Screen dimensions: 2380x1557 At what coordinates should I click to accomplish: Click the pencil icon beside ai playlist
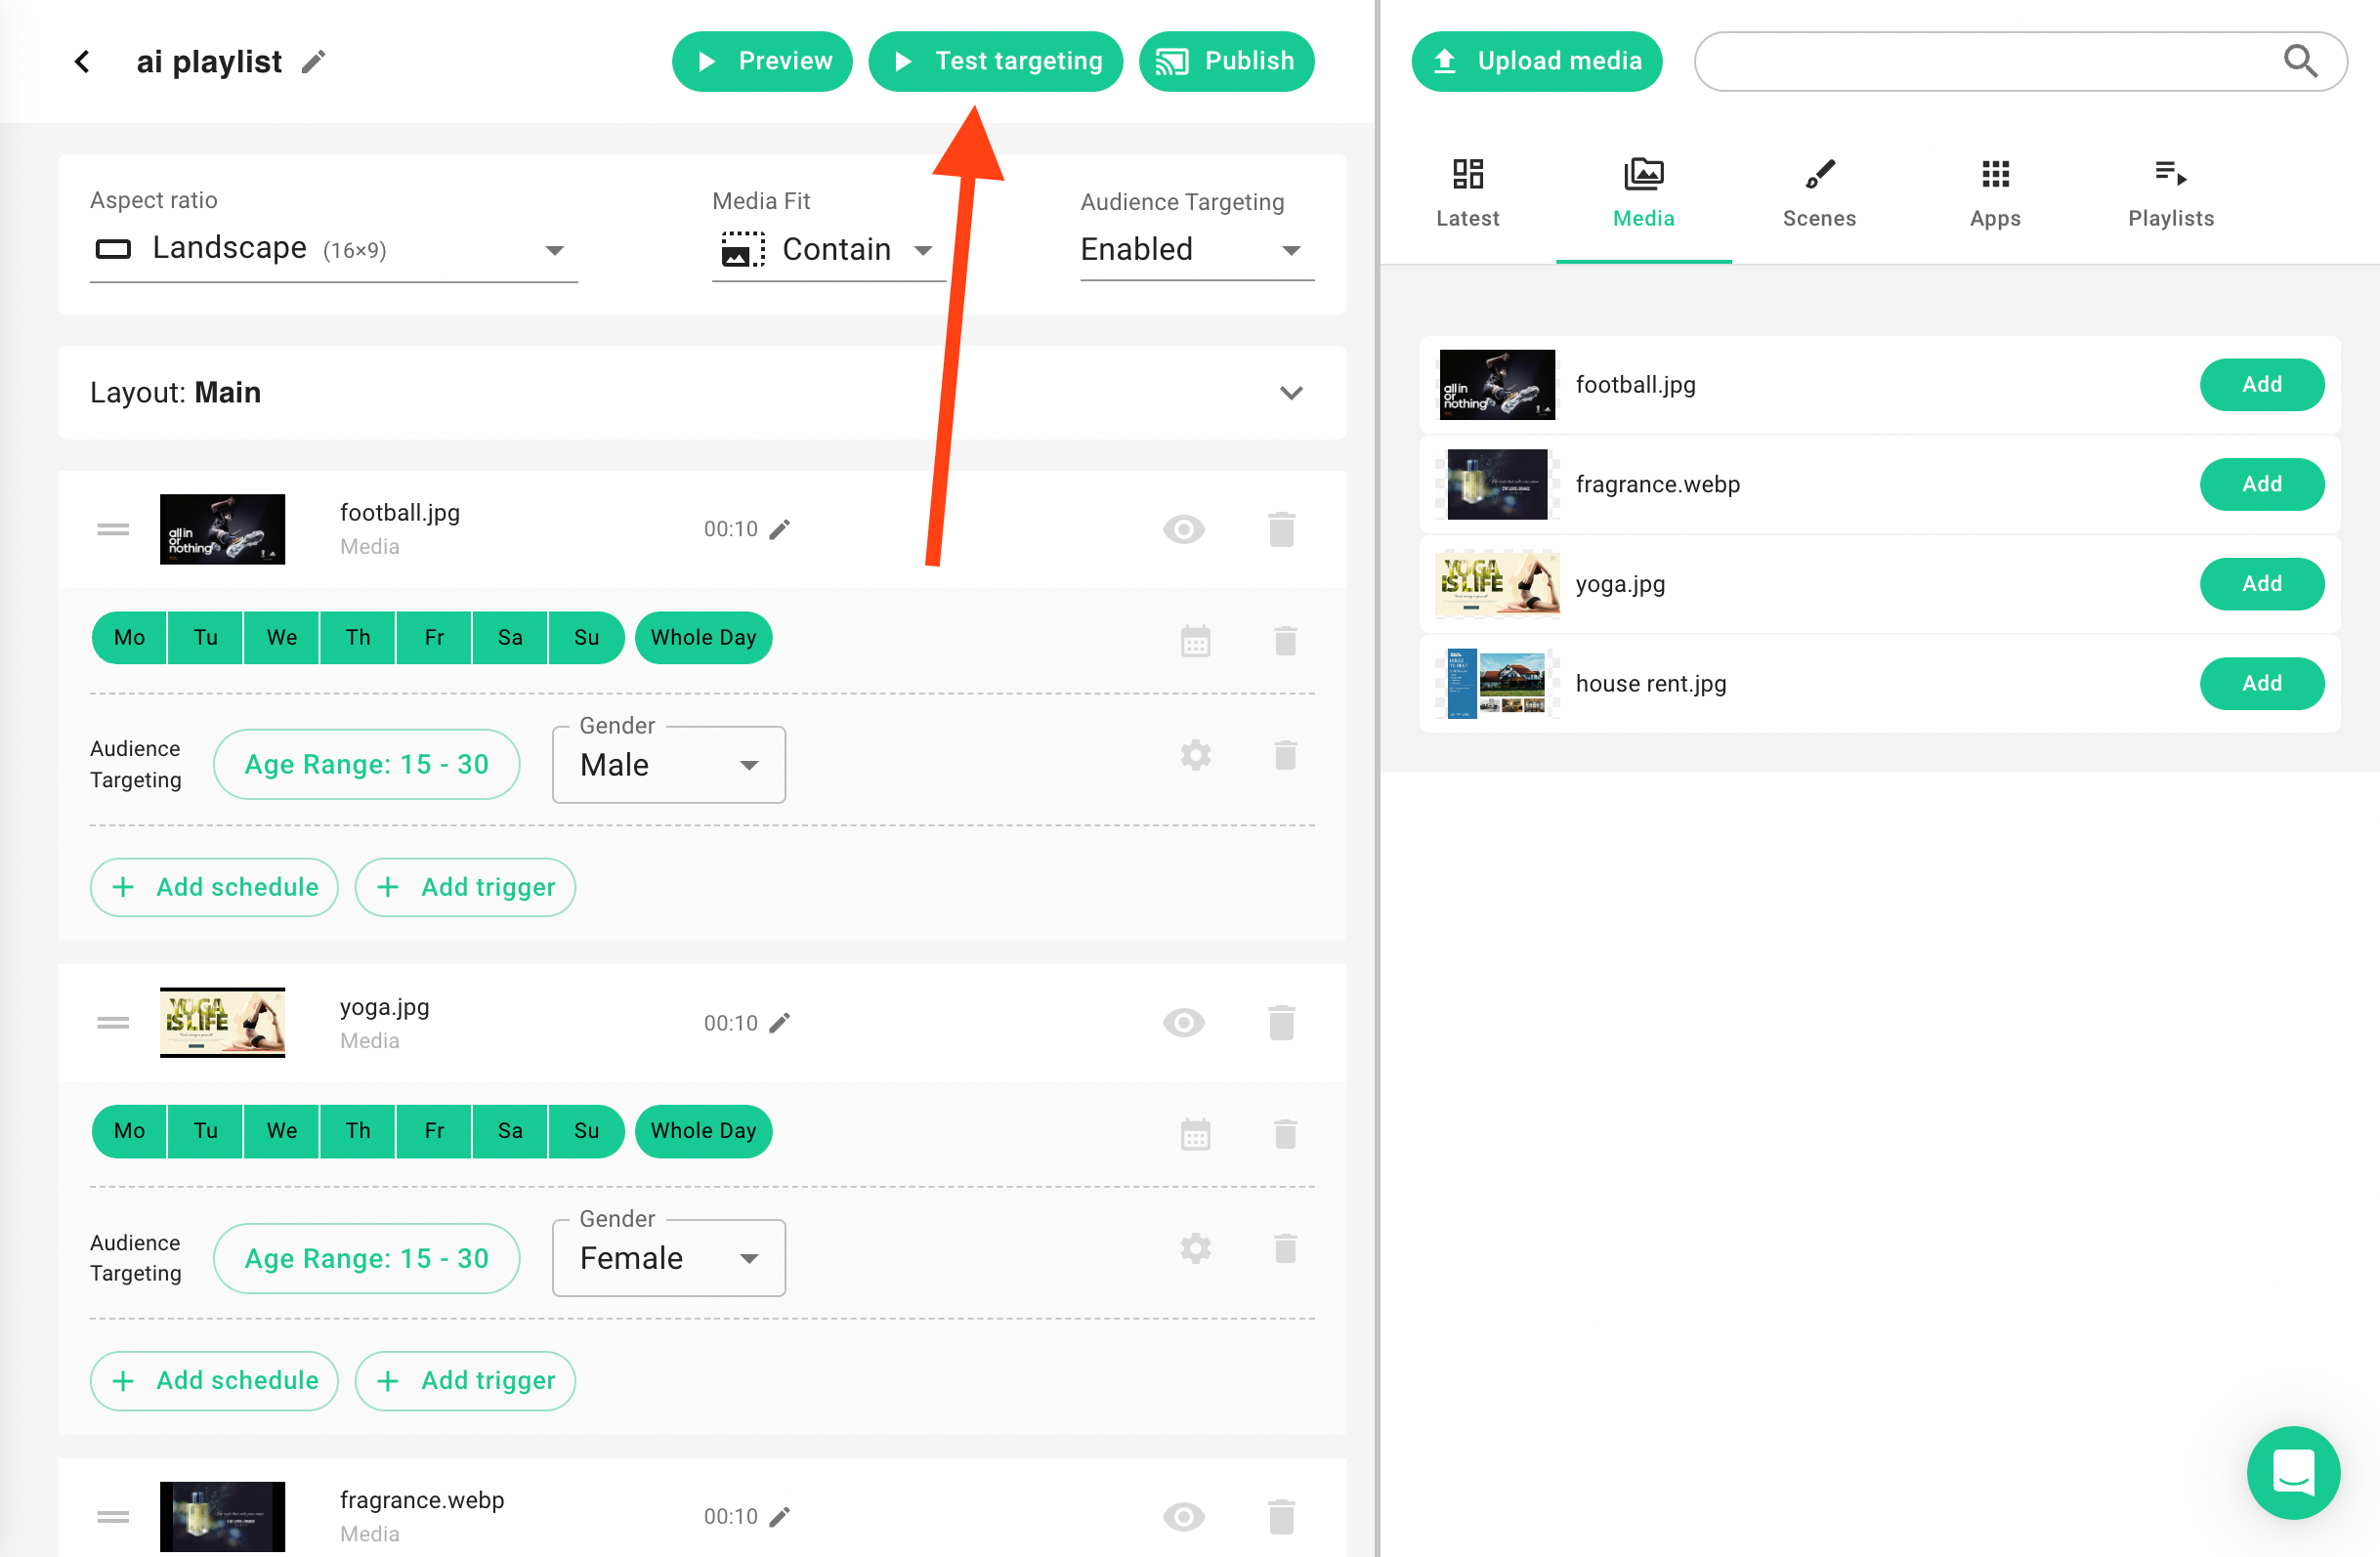313,62
